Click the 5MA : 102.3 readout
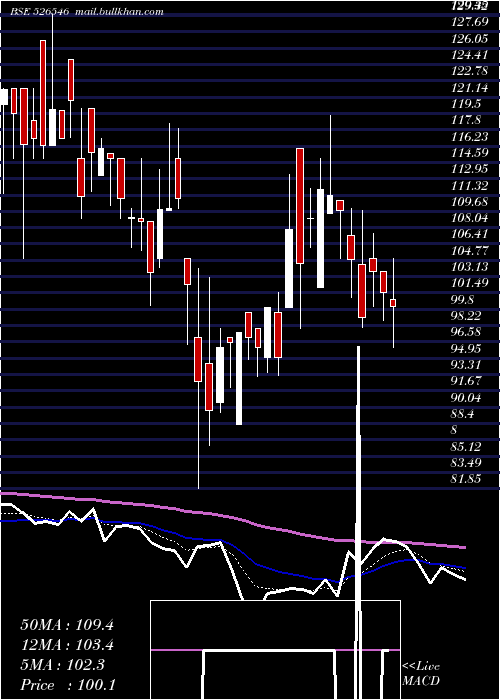Viewport: 500px width, 700px height. click(x=62, y=665)
